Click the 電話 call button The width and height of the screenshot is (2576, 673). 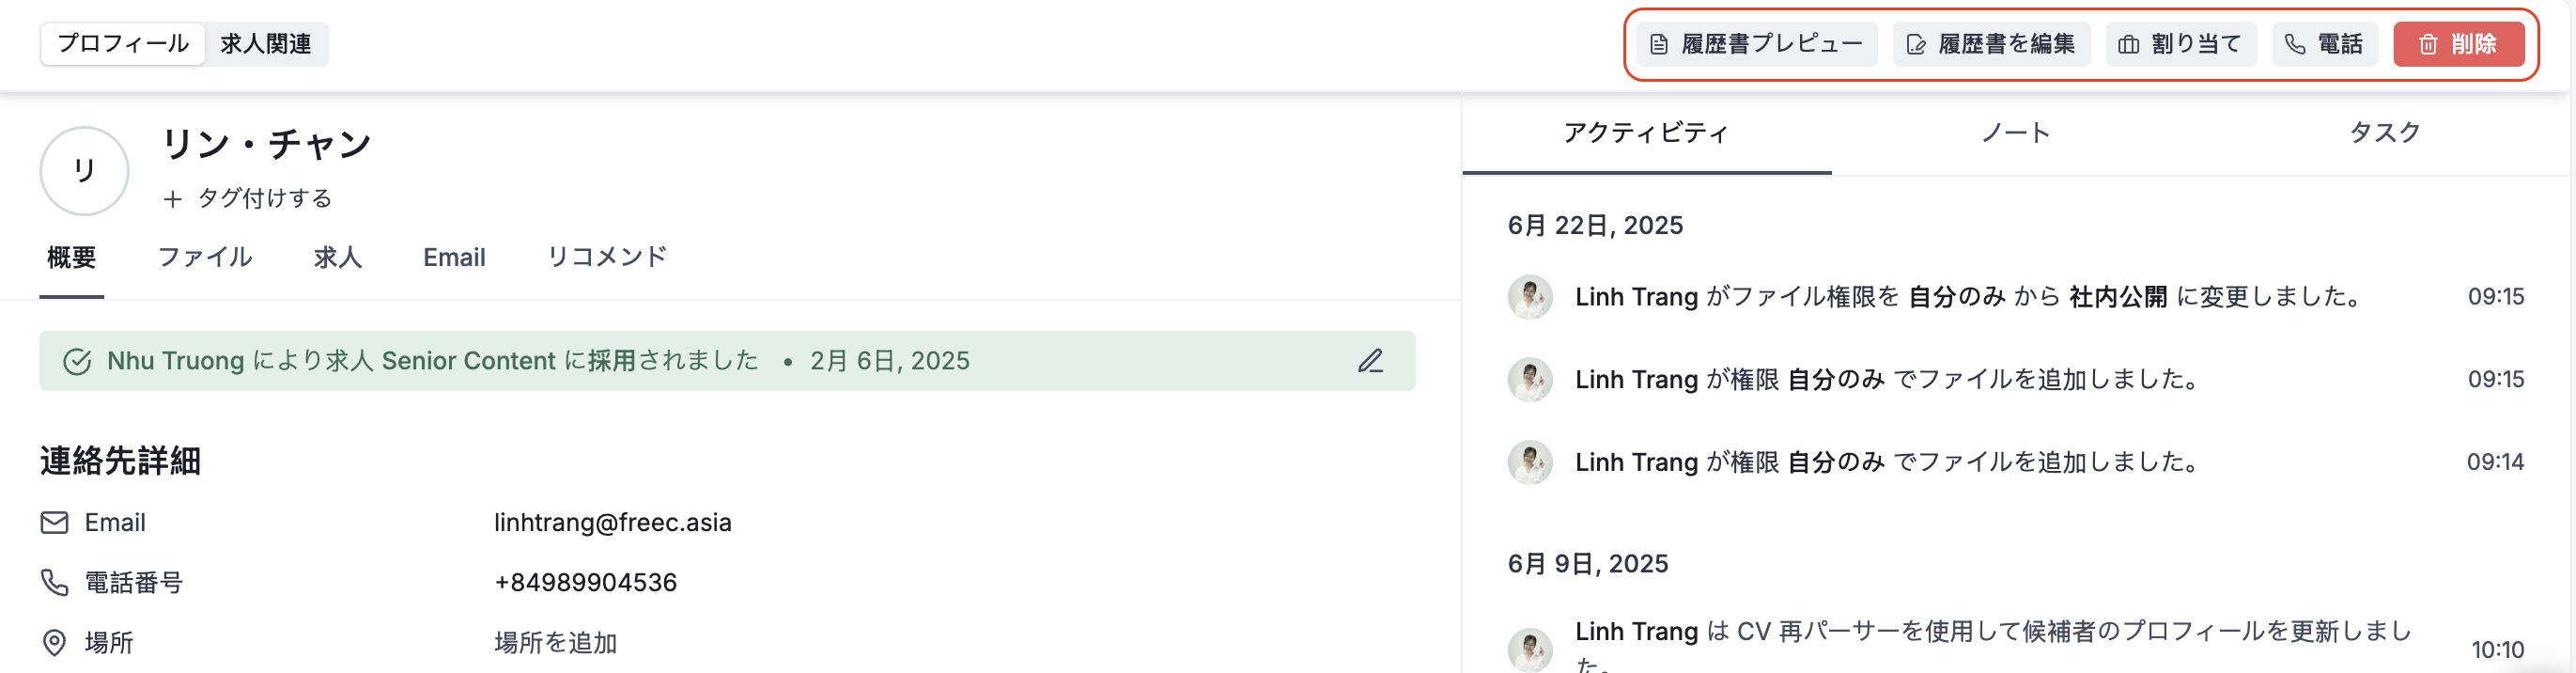pos(2324,44)
